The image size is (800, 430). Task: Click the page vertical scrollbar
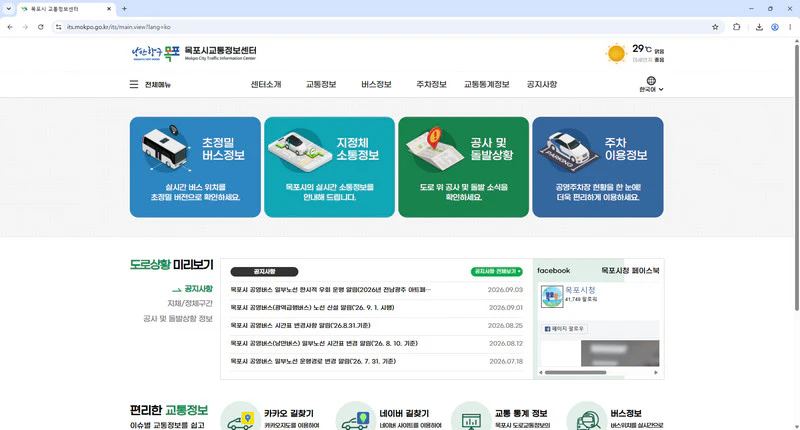[796, 178]
